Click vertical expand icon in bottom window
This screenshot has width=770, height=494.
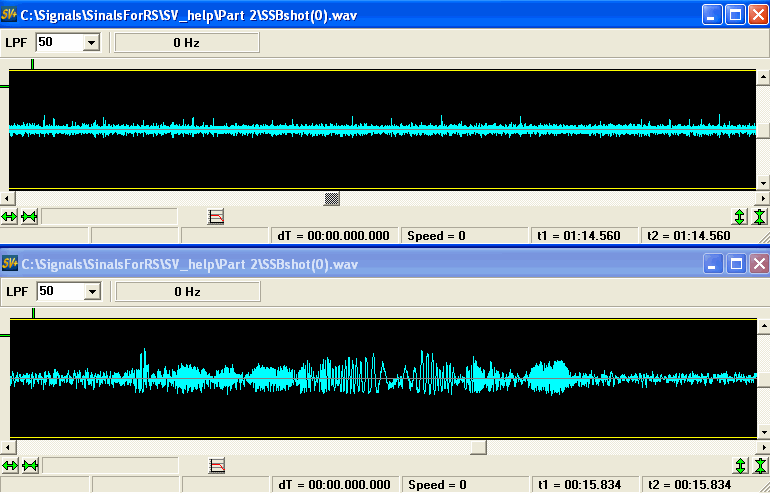(740, 466)
